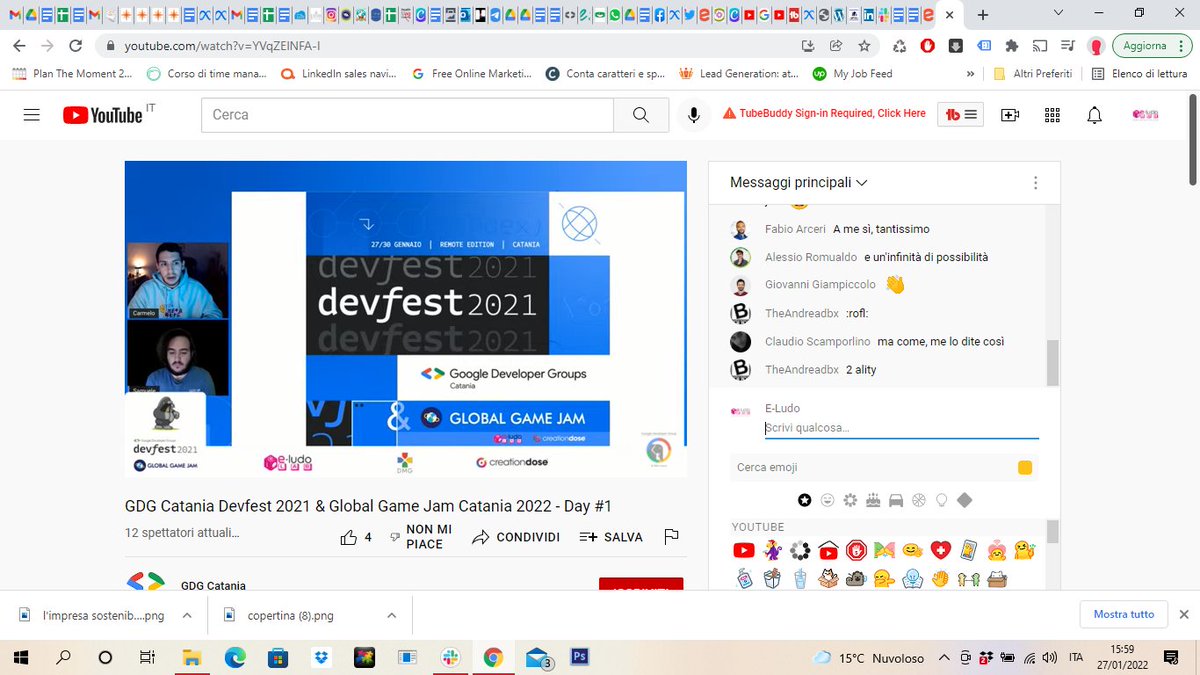The height and width of the screenshot is (675, 1200).
Task: Select the car travel emoji category
Action: point(896,500)
